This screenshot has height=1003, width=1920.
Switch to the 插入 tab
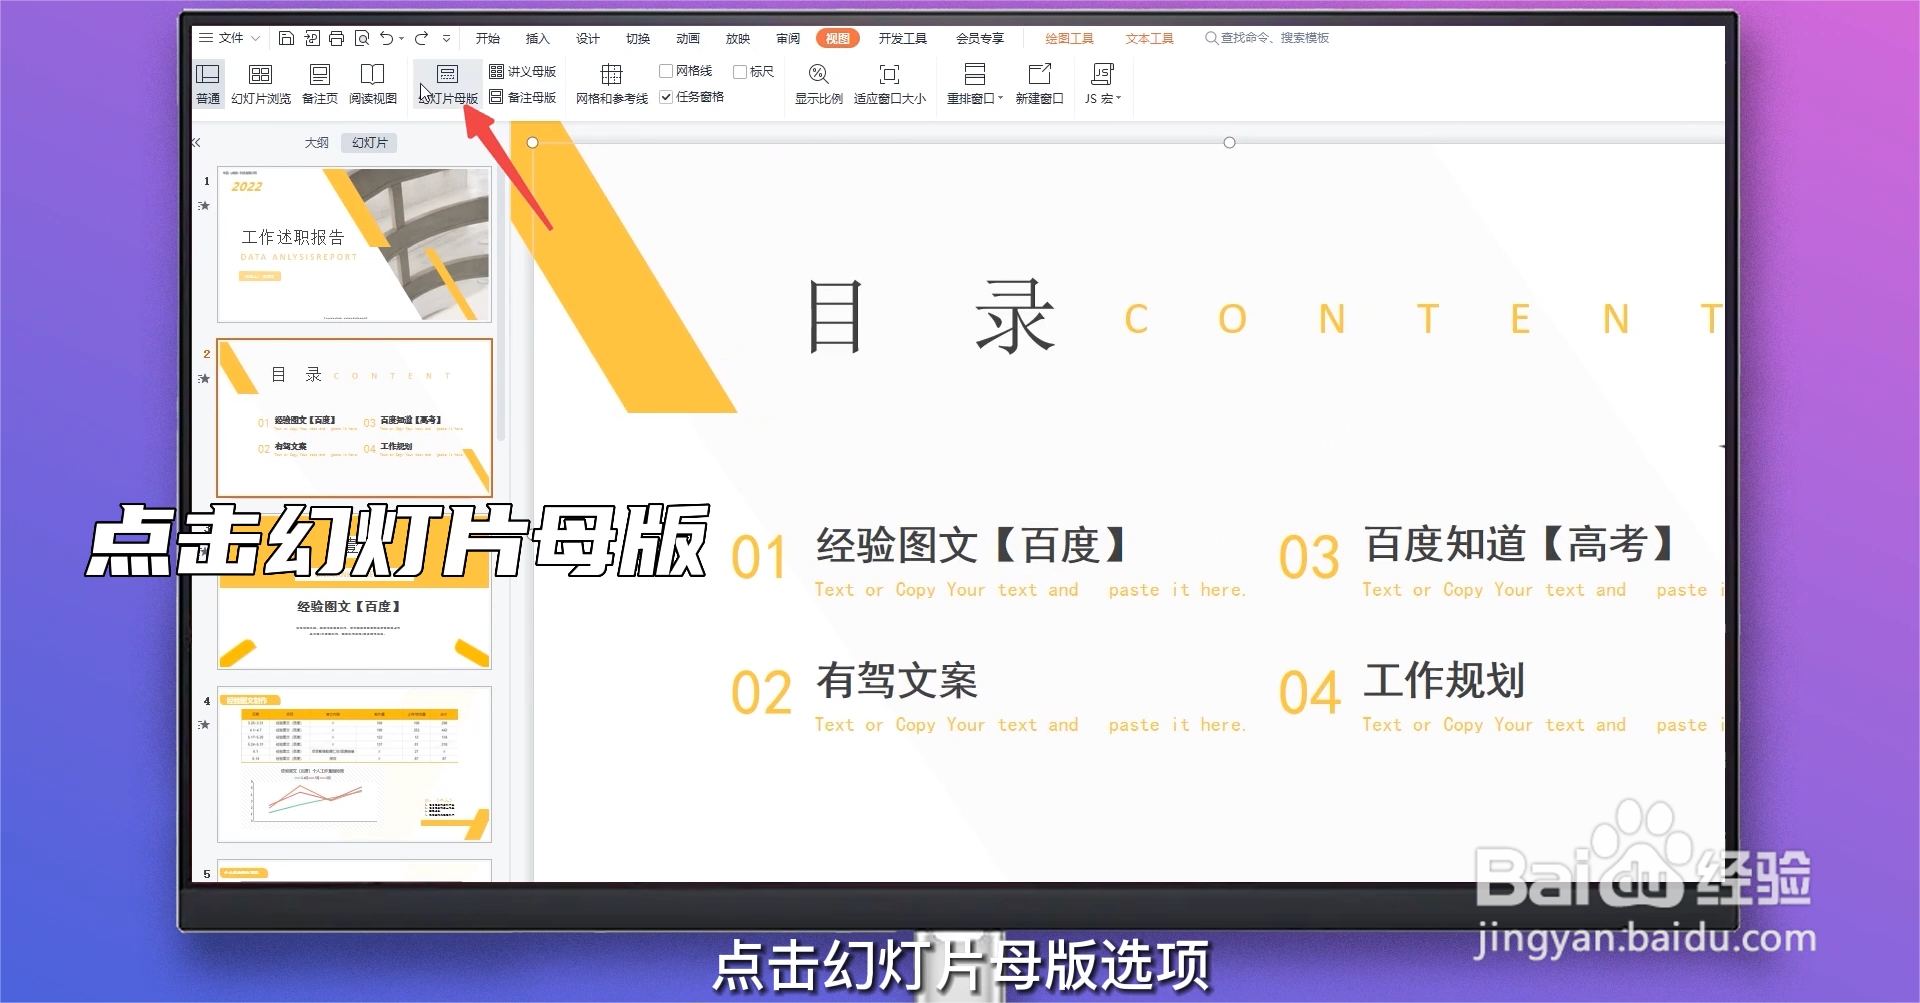[538, 38]
